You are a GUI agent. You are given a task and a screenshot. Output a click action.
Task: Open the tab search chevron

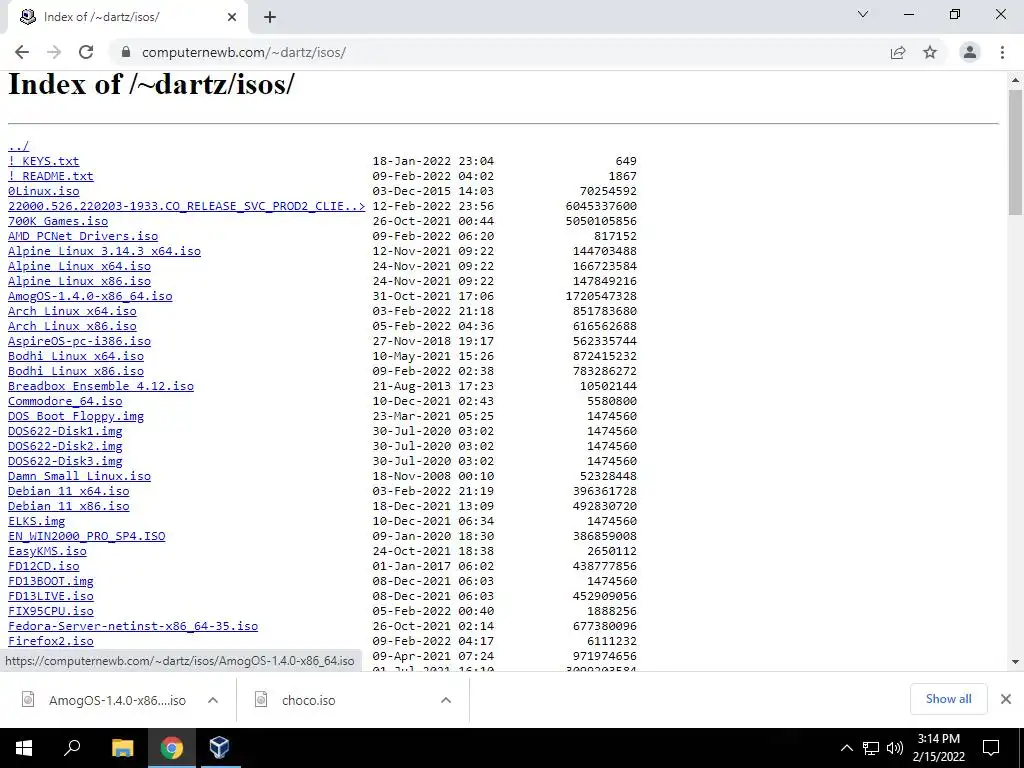863,14
